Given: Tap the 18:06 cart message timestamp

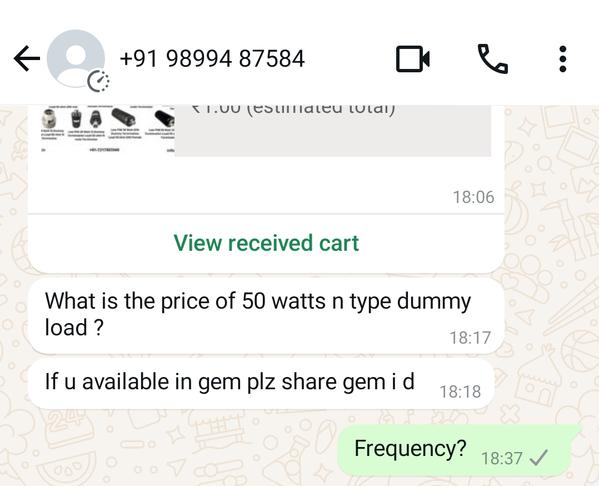Looking at the screenshot, I should point(473,197).
